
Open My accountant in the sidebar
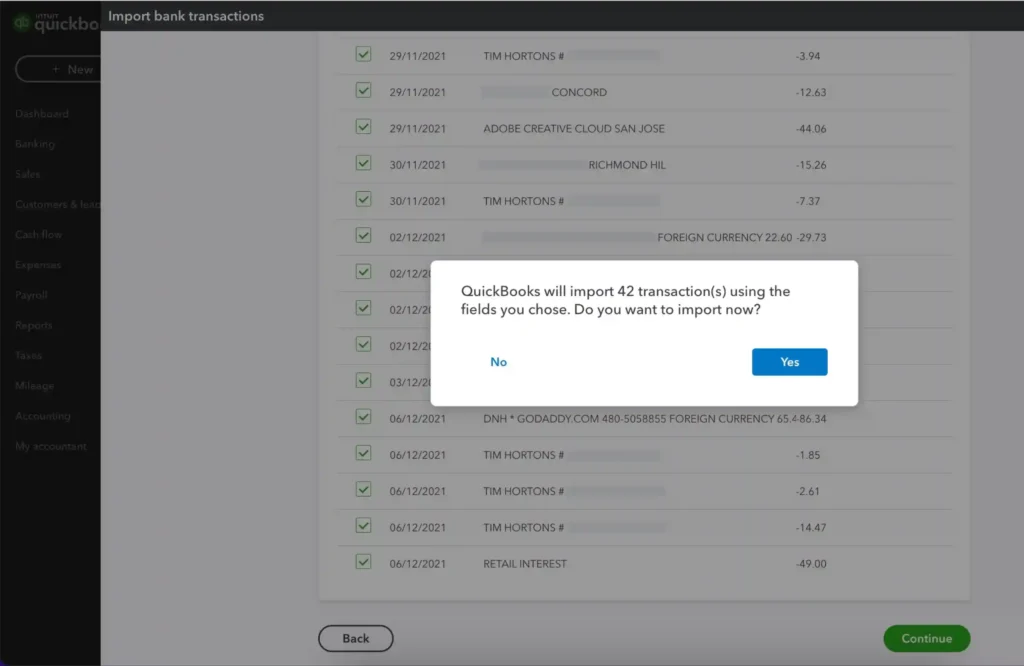pos(51,447)
